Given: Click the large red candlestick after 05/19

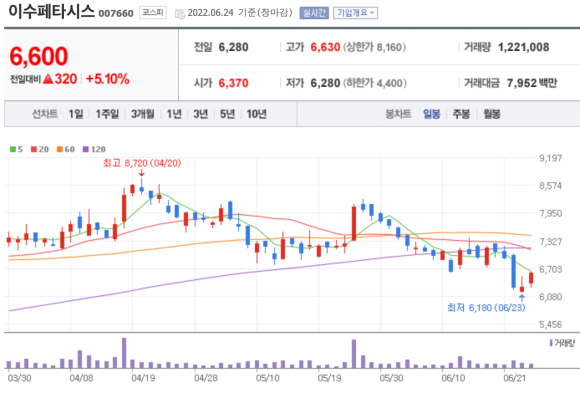Looking at the screenshot, I should (x=354, y=223).
